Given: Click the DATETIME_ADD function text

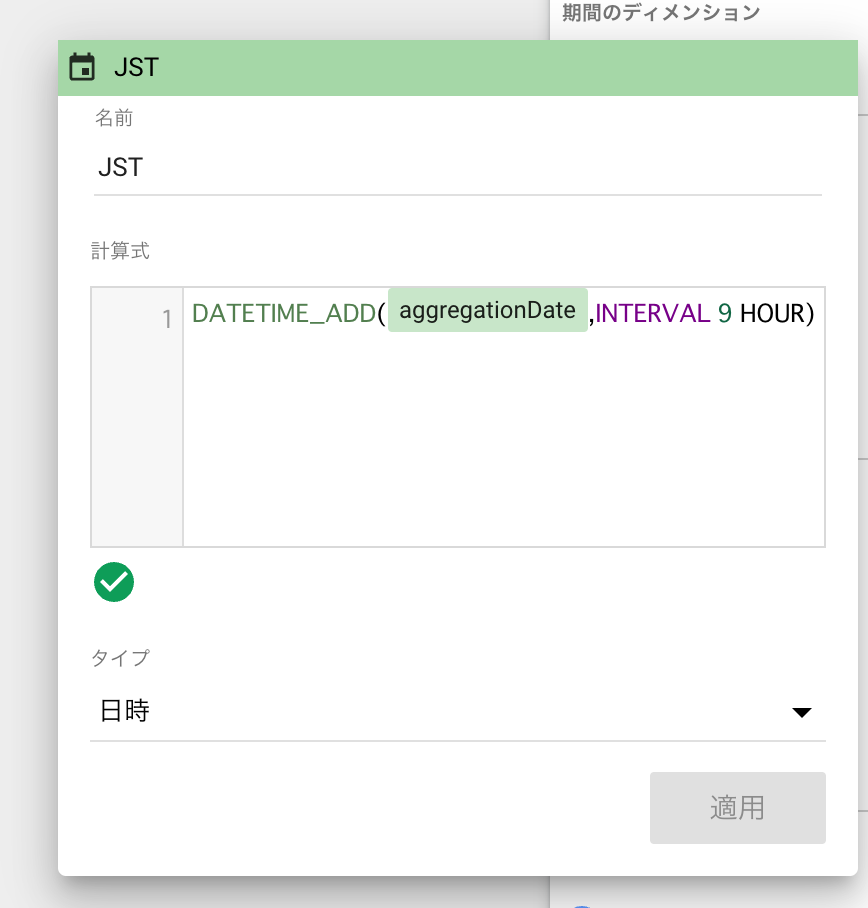Looking at the screenshot, I should (x=284, y=314).
